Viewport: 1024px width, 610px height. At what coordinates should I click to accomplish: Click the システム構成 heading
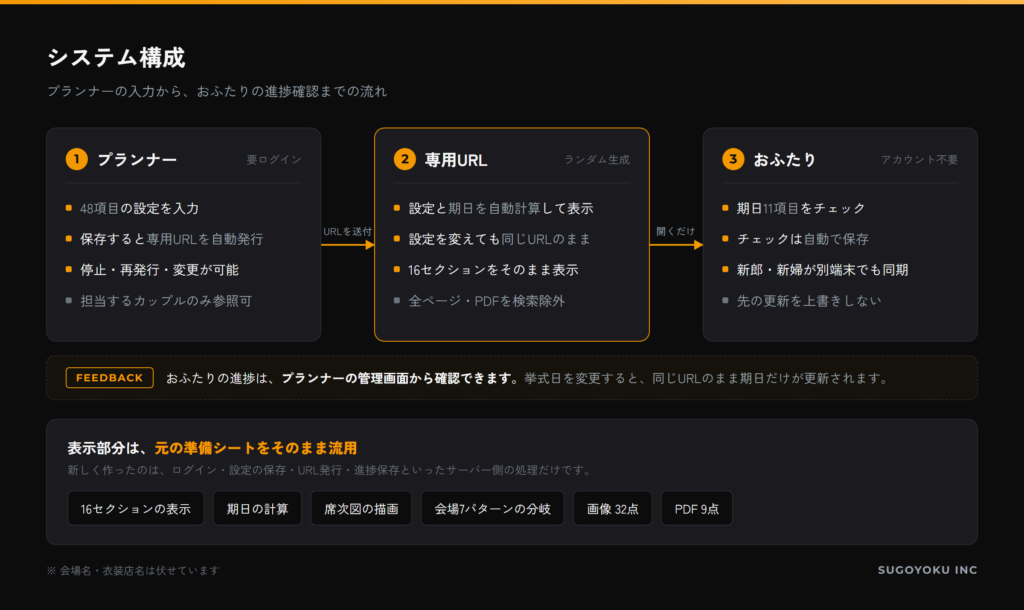pyautogui.click(x=116, y=57)
